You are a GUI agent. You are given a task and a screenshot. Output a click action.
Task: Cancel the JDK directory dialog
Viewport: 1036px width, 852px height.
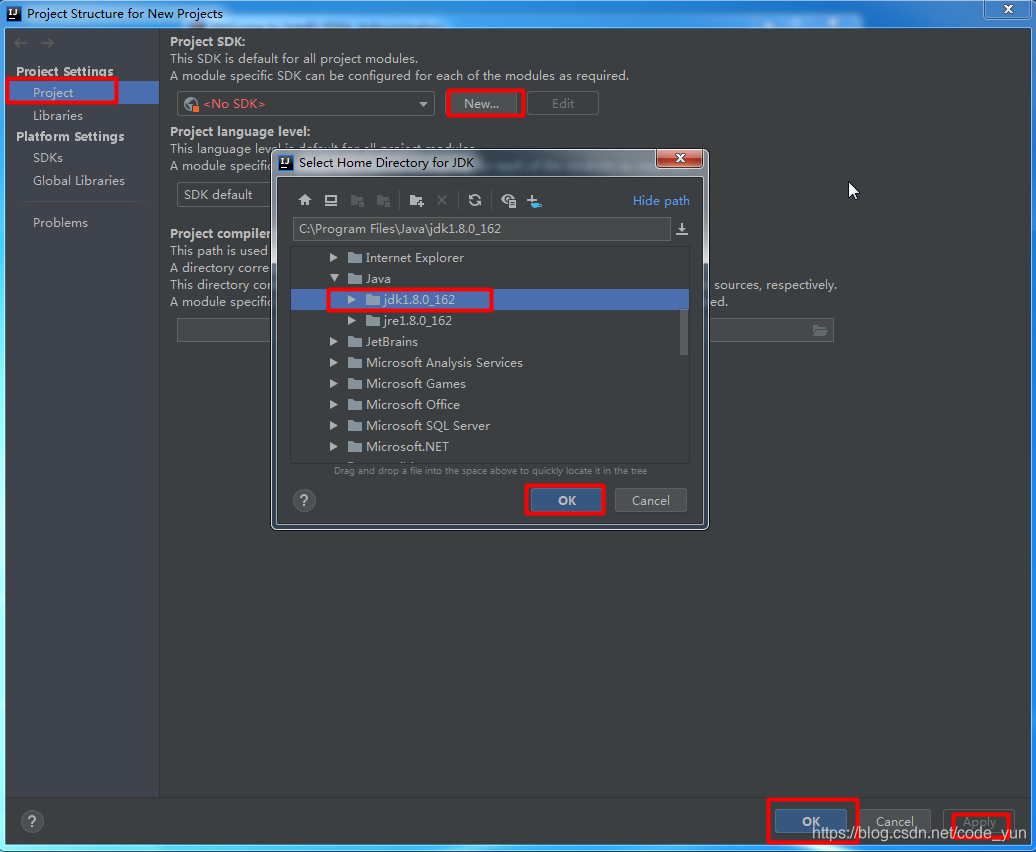[651, 501]
